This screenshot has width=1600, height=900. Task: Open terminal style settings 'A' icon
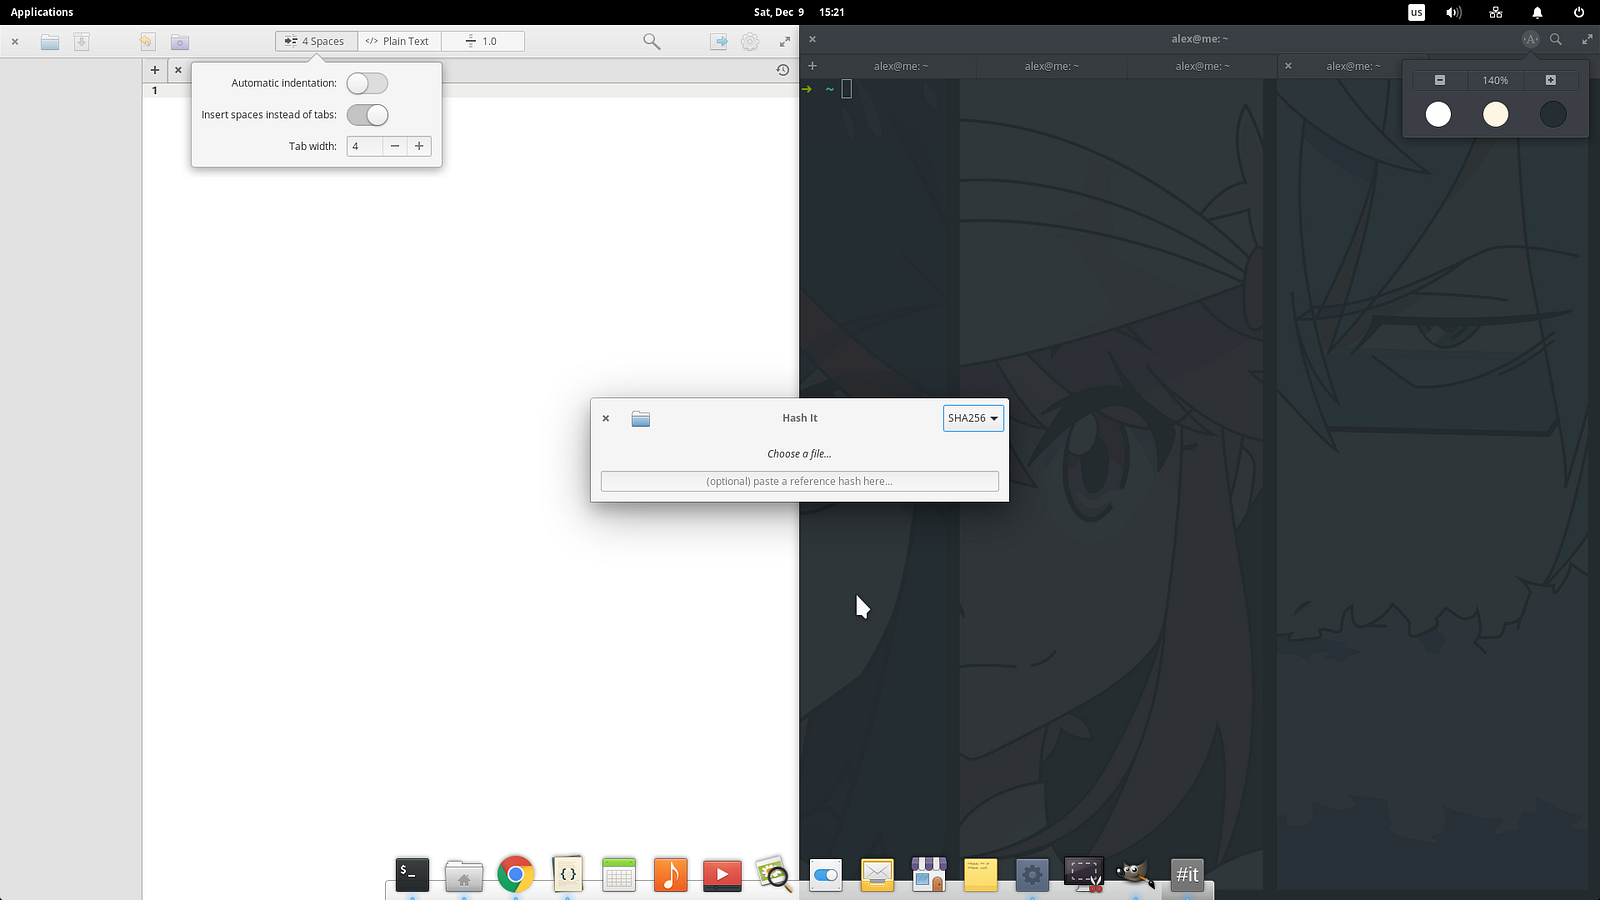(x=1530, y=39)
